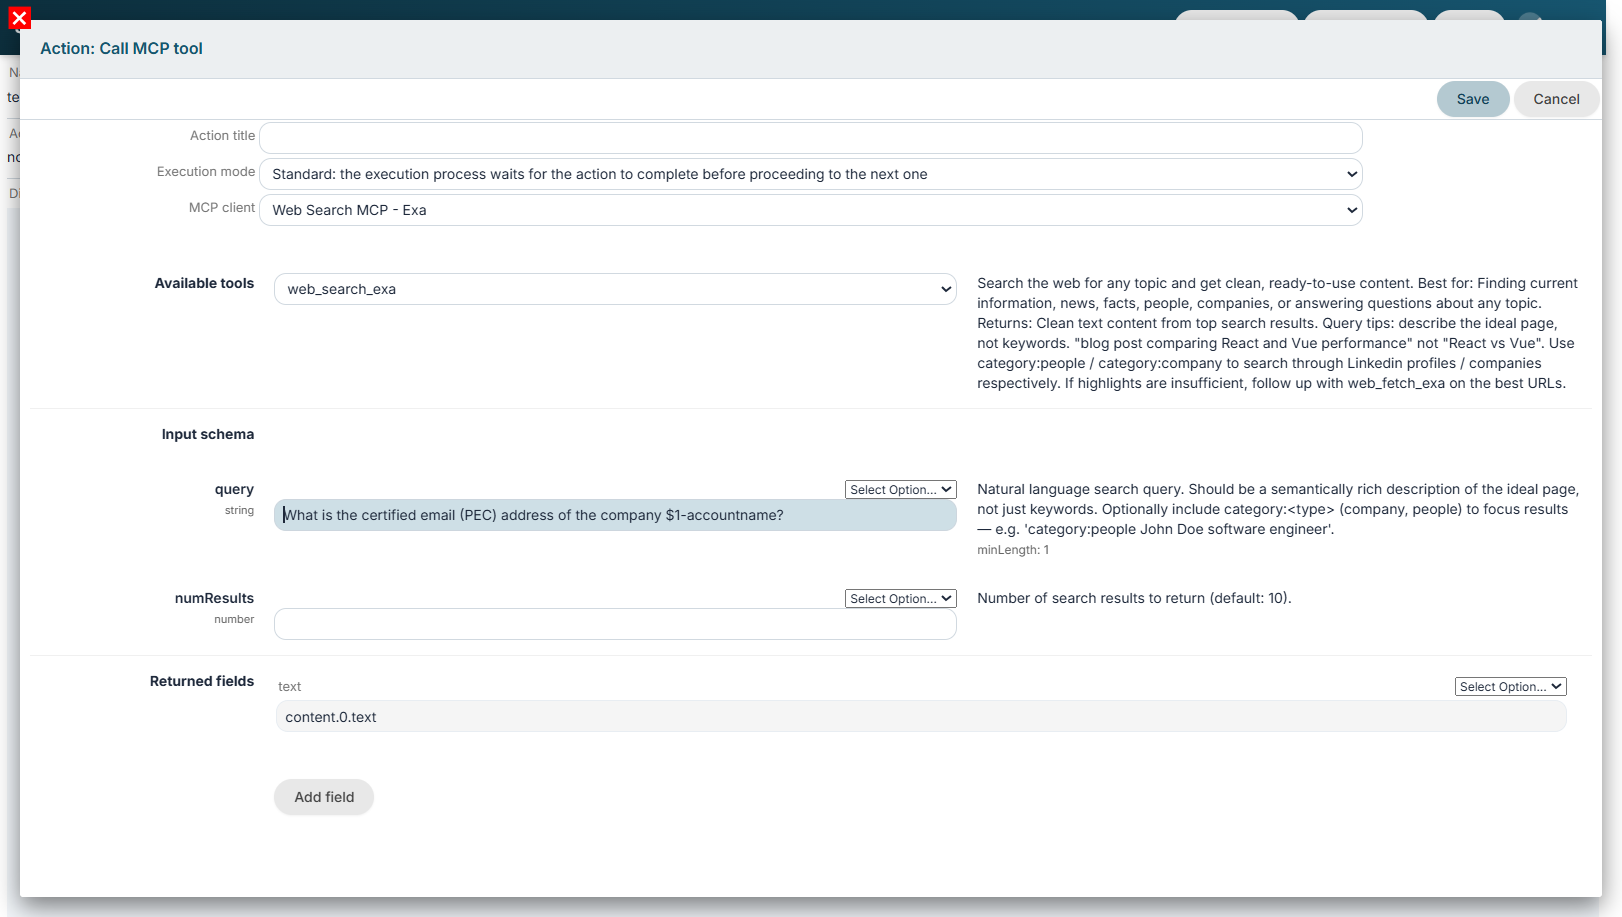
Task: Open Select Option dropdown for returned text field
Action: coord(1510,686)
